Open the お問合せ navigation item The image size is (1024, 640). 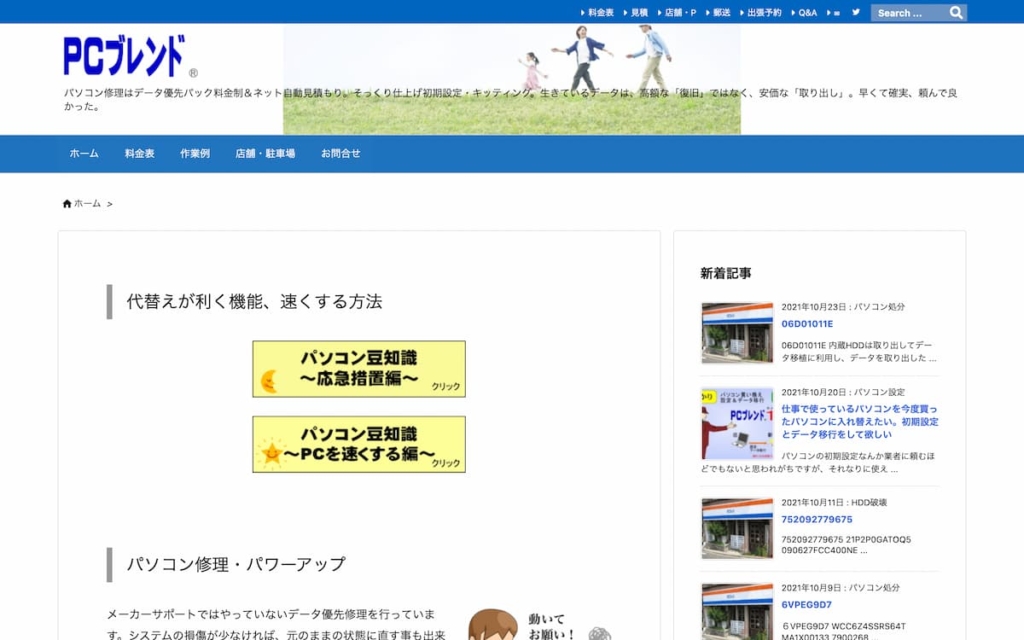(340, 153)
